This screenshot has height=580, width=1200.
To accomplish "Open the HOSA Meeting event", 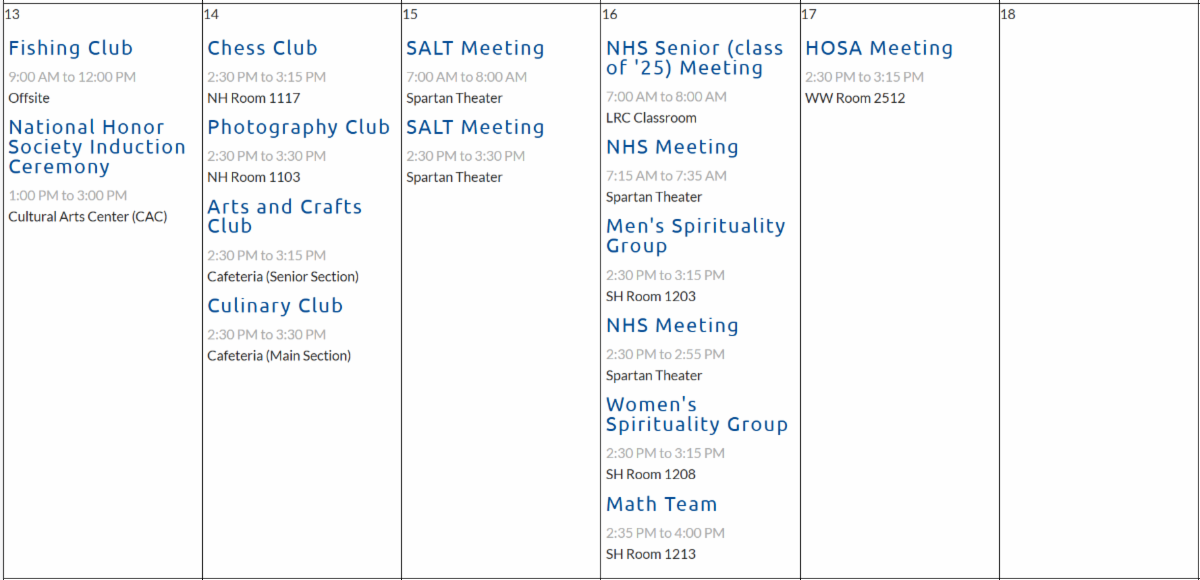I will pos(879,48).
